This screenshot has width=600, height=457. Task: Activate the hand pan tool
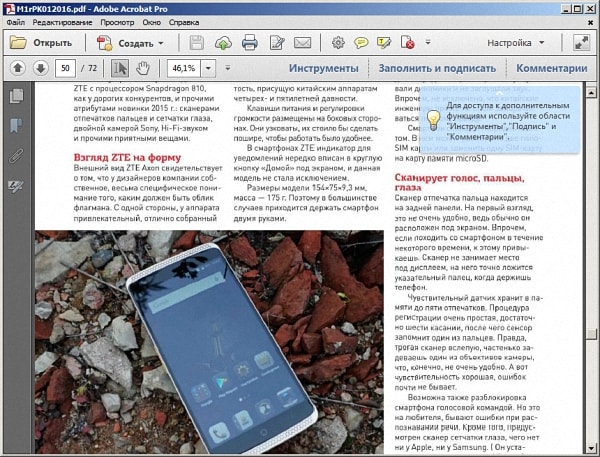click(x=143, y=68)
